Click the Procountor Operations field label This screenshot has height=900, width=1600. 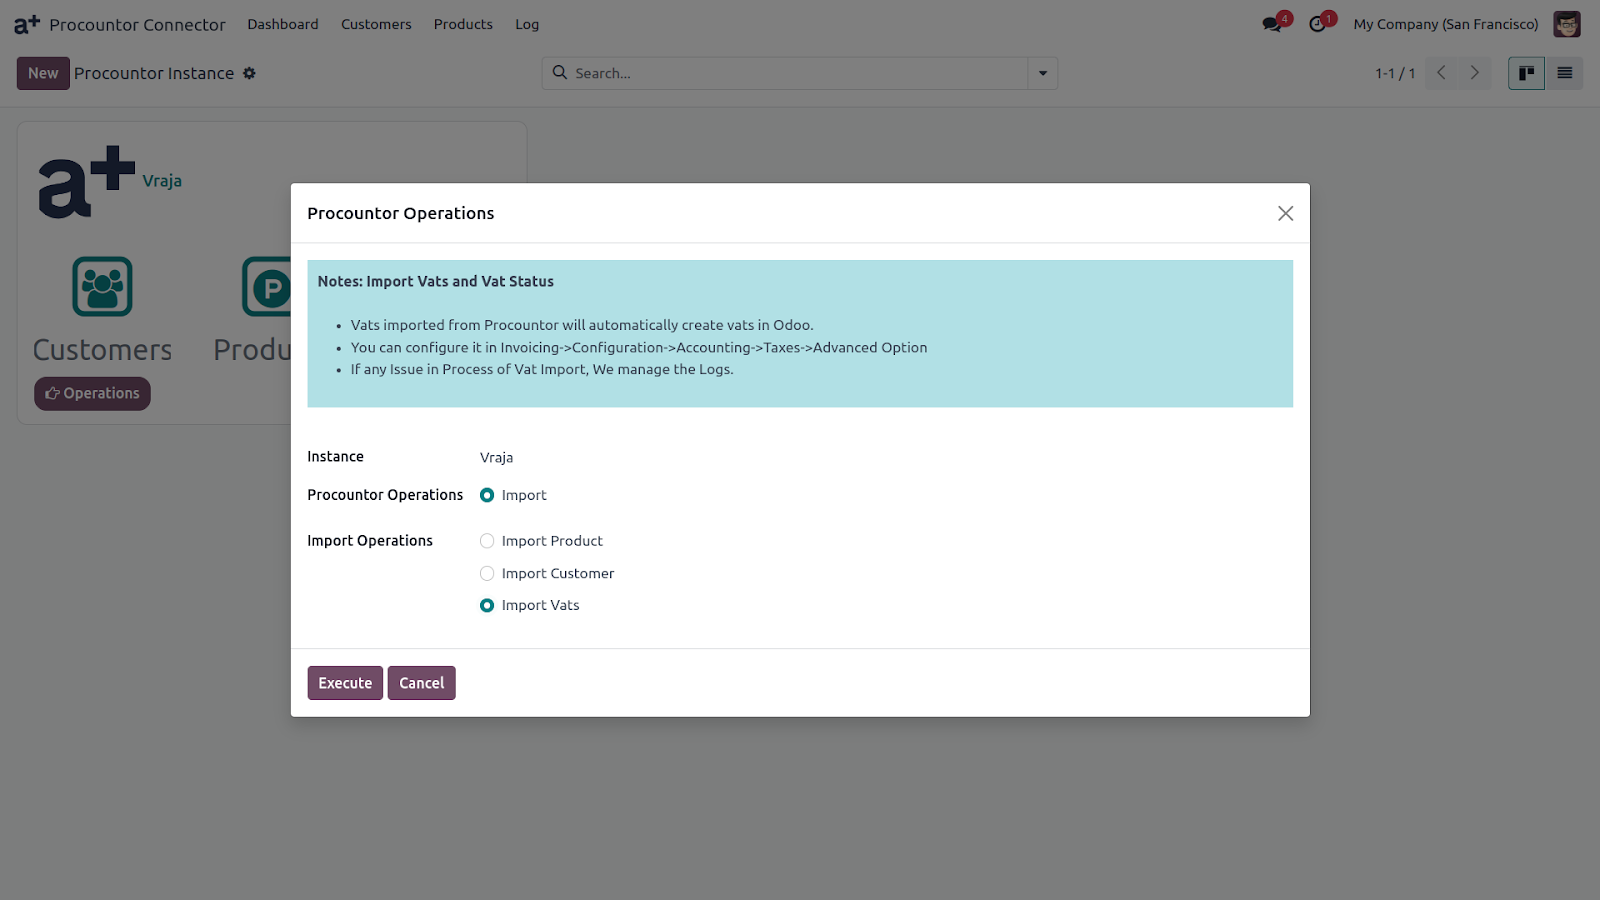pyautogui.click(x=385, y=495)
